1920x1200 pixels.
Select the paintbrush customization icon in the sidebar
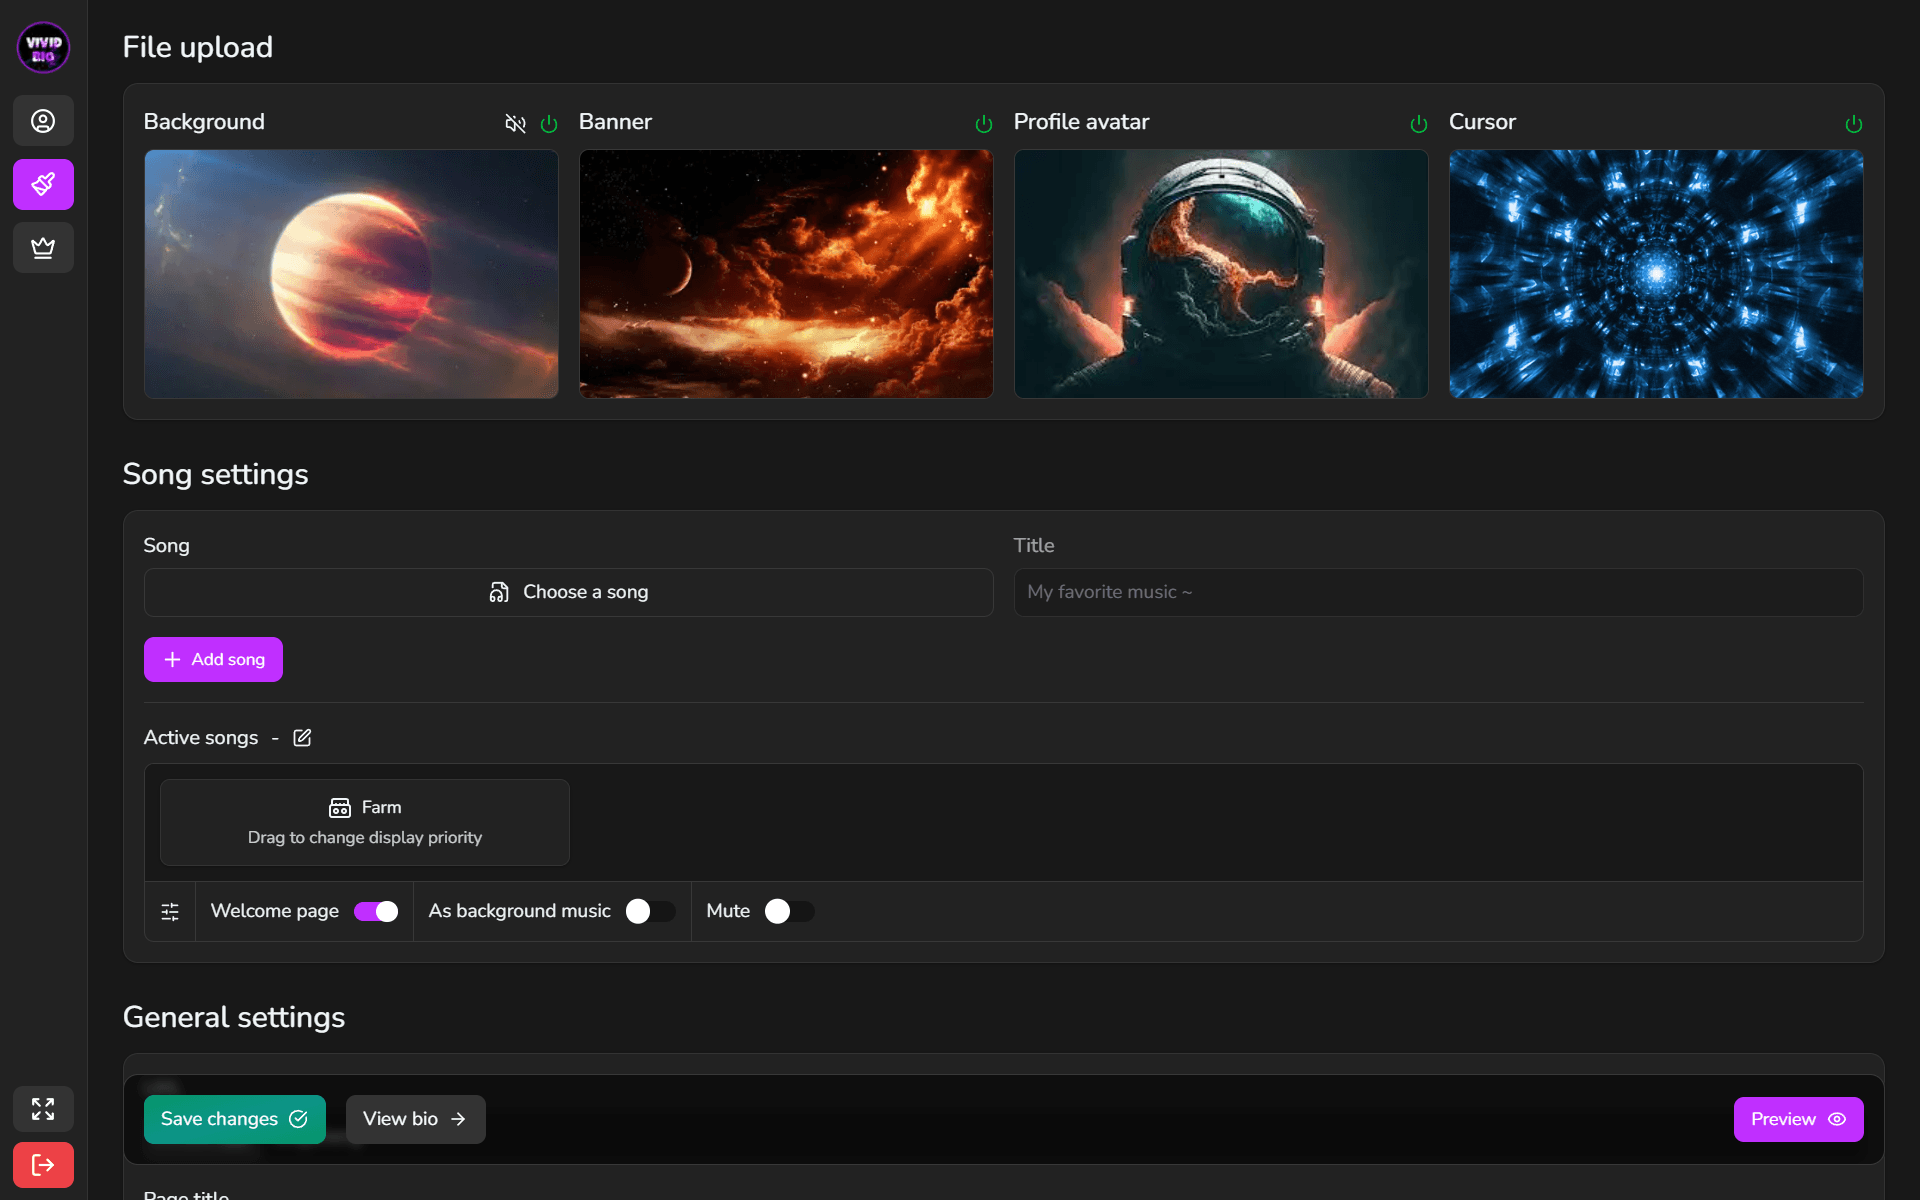[x=42, y=184]
